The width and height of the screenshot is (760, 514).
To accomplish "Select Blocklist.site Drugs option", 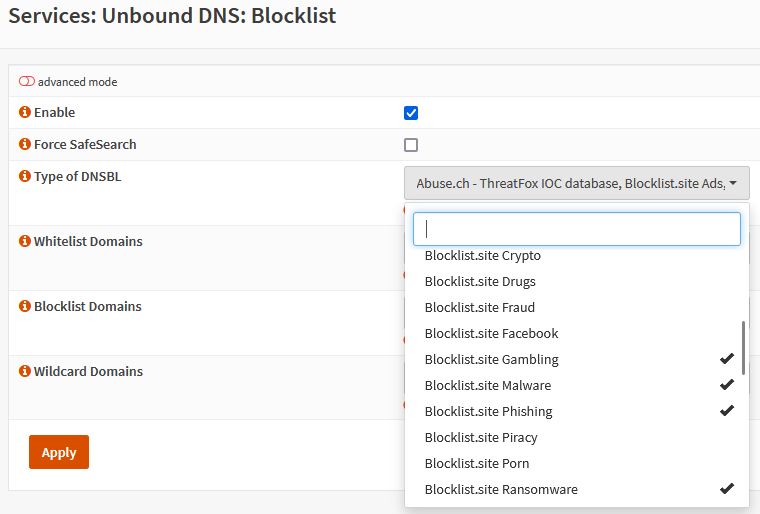I will click(x=480, y=282).
